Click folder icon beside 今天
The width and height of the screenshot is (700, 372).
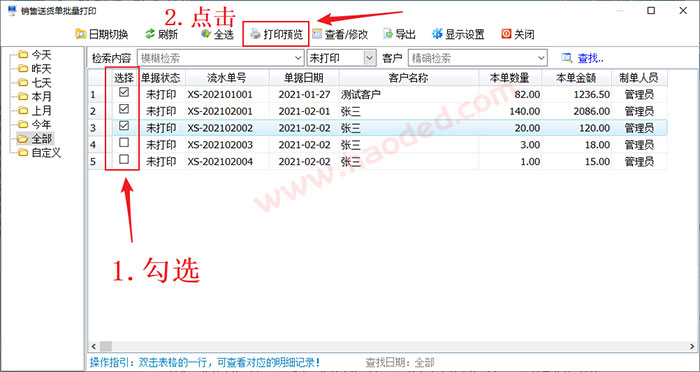point(23,55)
